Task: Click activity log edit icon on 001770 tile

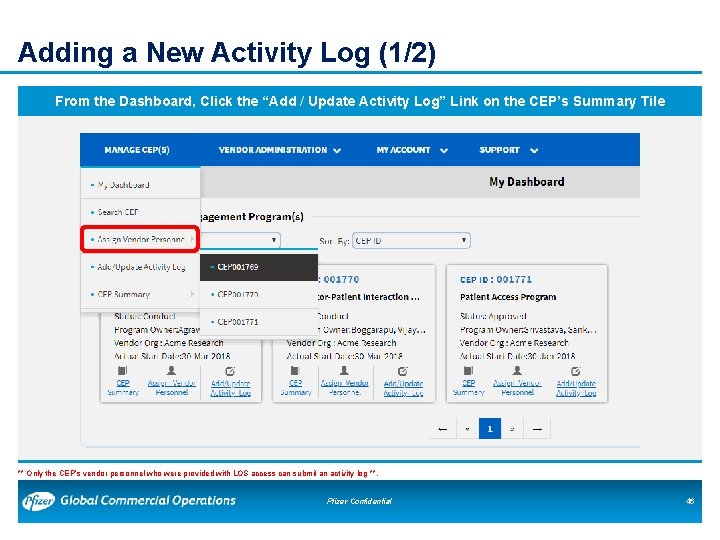Action: click(403, 371)
